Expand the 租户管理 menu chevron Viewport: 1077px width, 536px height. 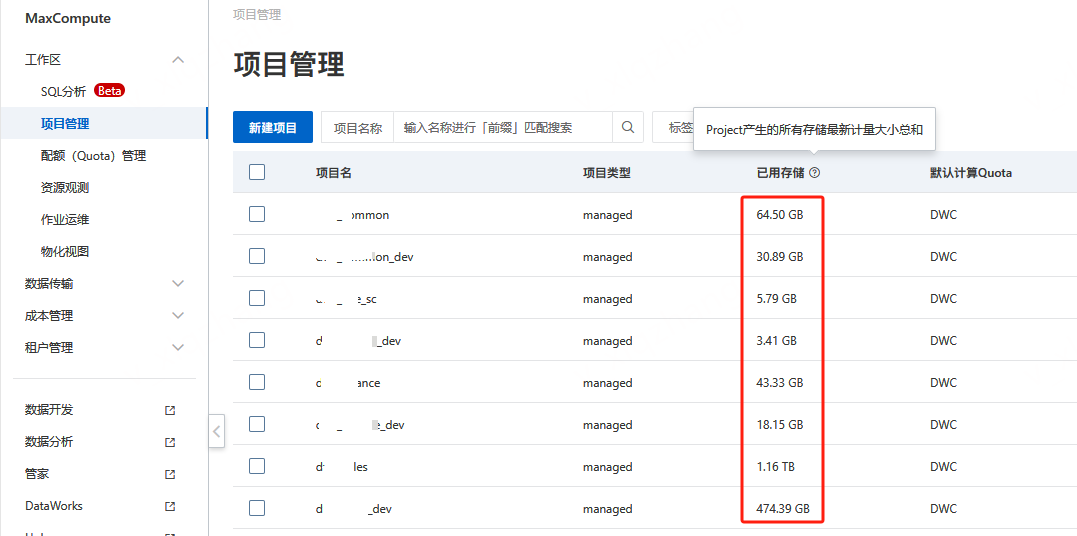178,348
